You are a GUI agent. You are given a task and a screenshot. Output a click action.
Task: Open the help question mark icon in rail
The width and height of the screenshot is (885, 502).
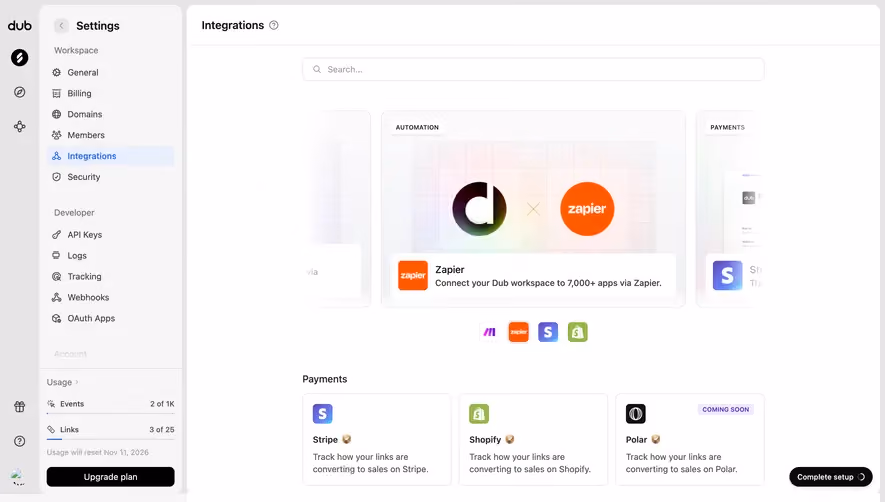[x=20, y=441]
